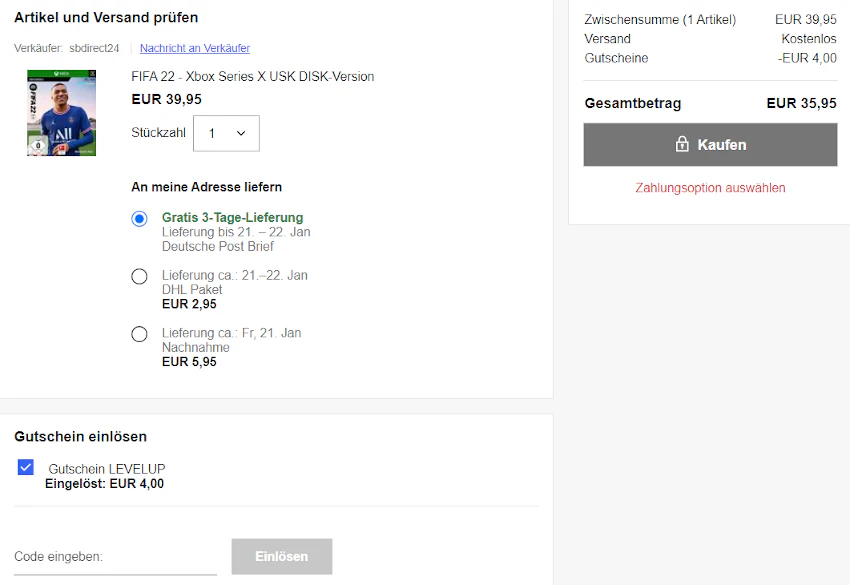The height and width of the screenshot is (585, 850).
Task: Click the Gutschein einlösen heading
Action: click(80, 436)
